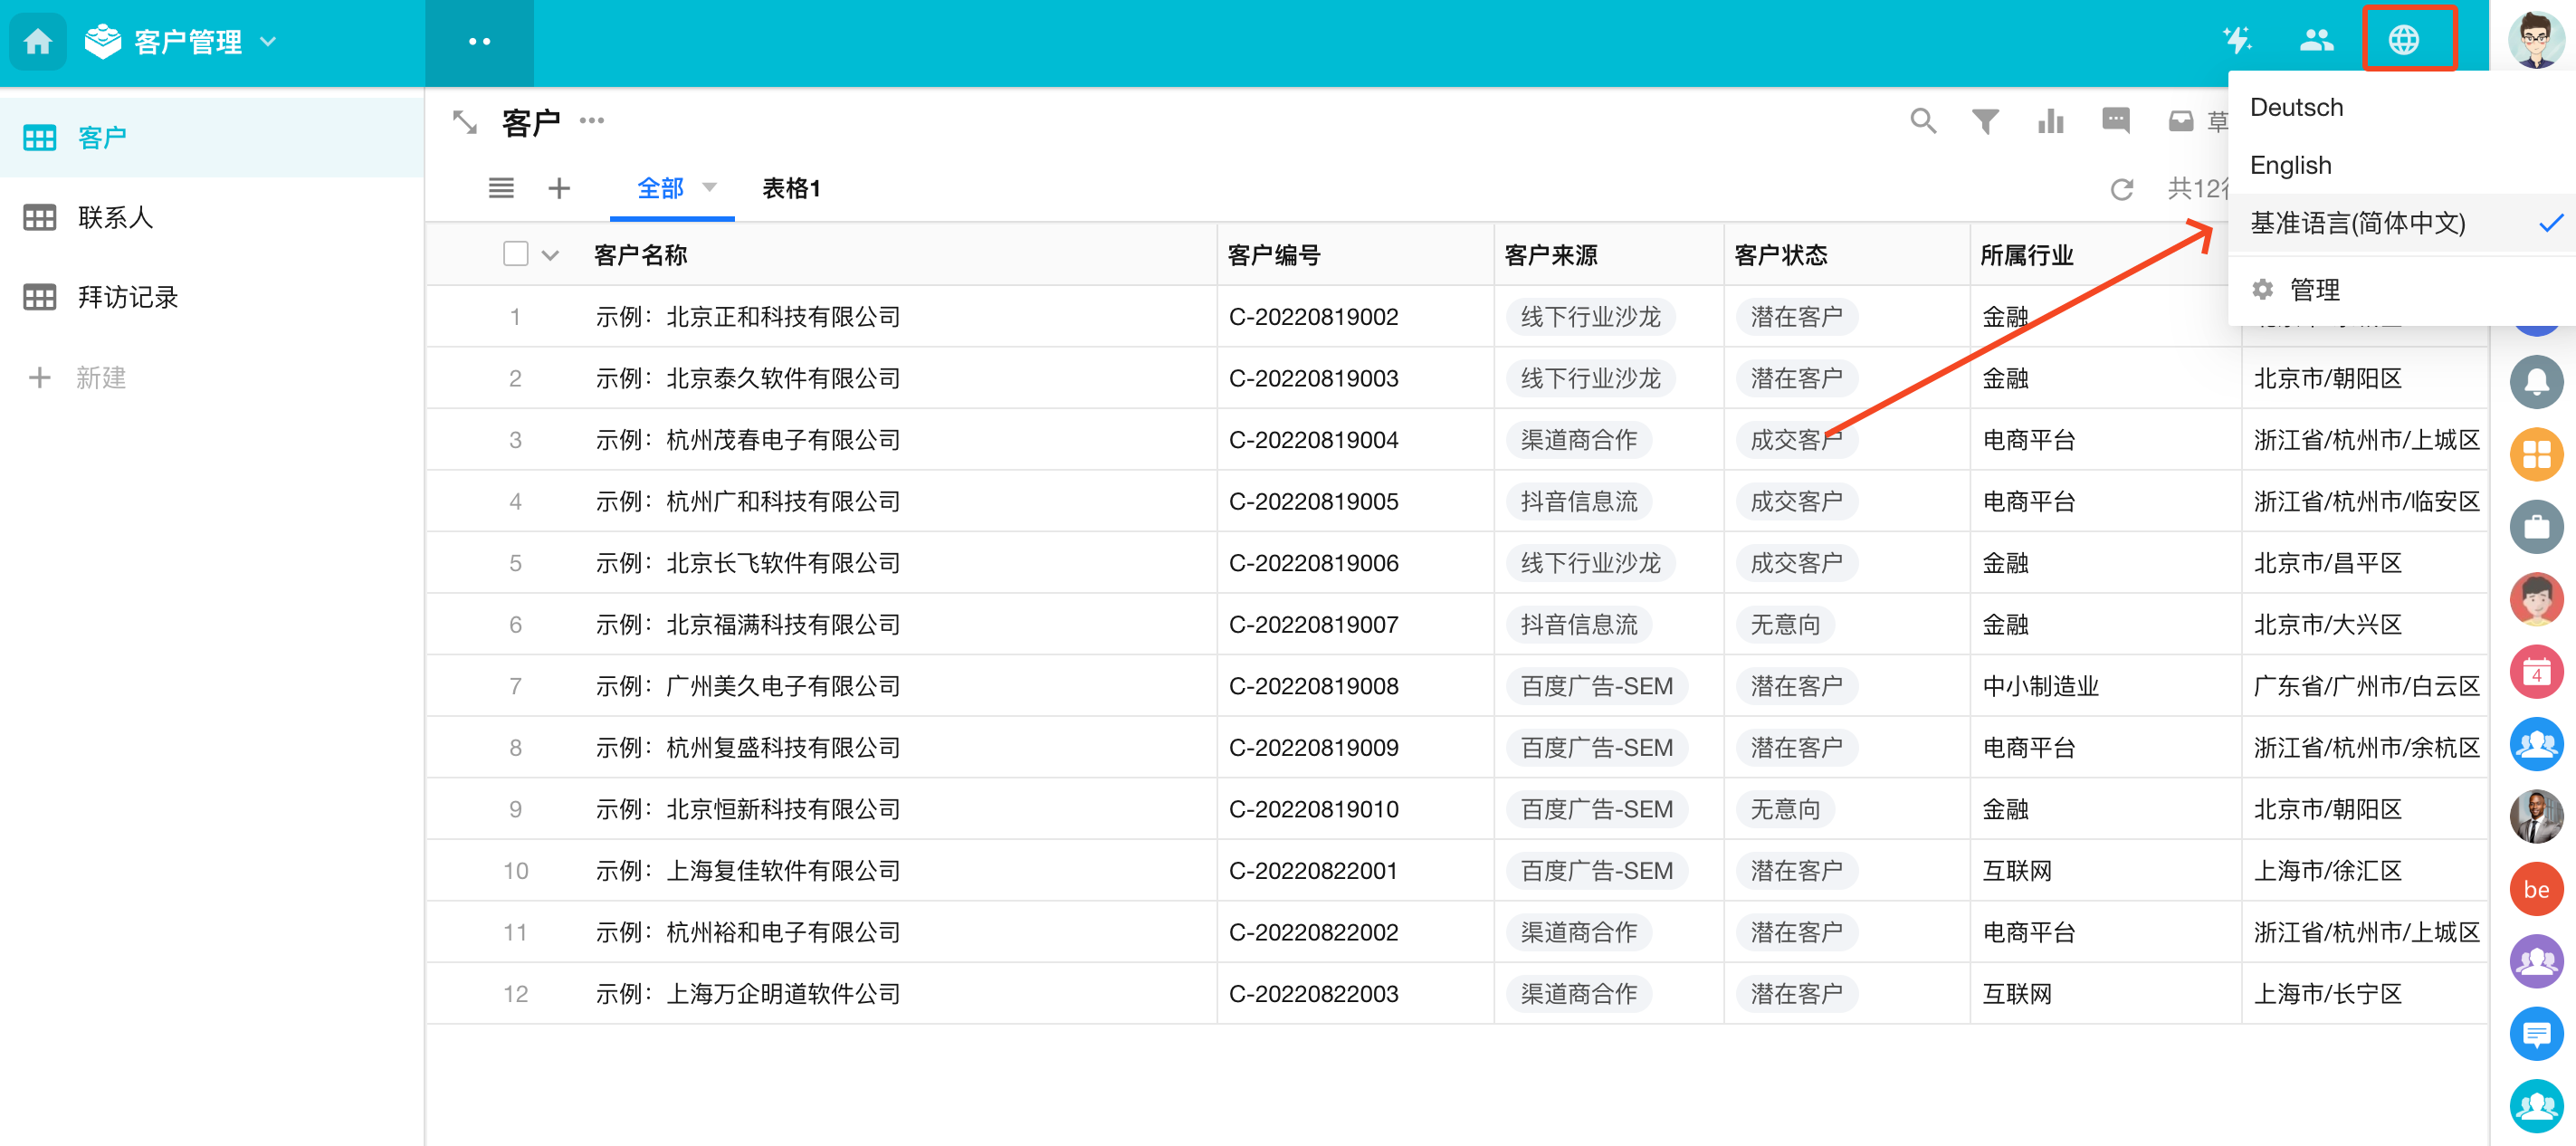Toggle the select-all checkbox in header row
Image resolution: width=2576 pixels, height=1146 pixels.
click(x=515, y=254)
